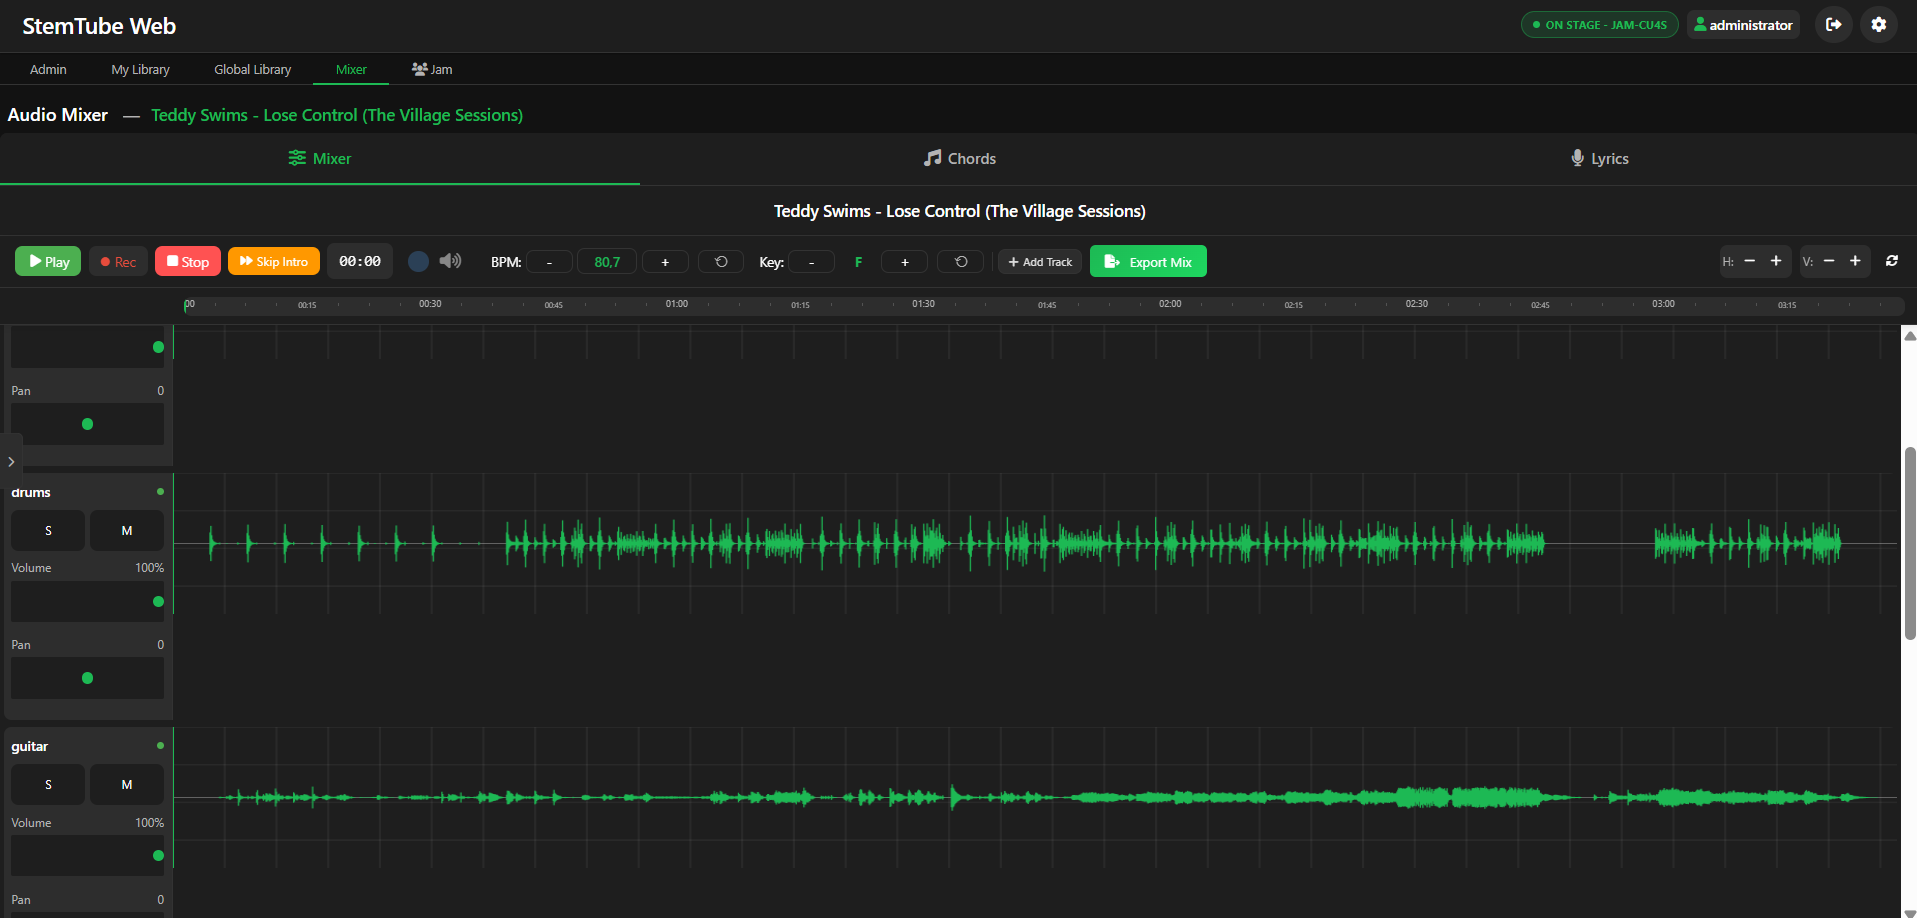Select the Mixer sub-tab with sliders icon

[x=319, y=158]
